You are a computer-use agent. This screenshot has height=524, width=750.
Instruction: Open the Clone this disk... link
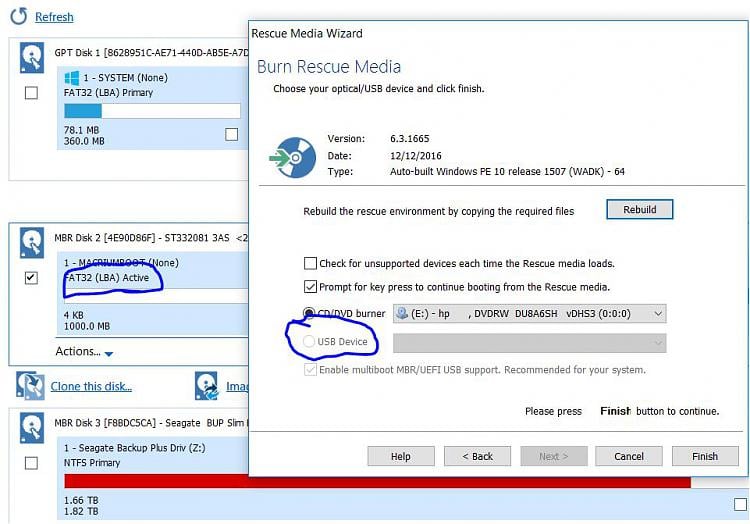pyautogui.click(x=91, y=386)
